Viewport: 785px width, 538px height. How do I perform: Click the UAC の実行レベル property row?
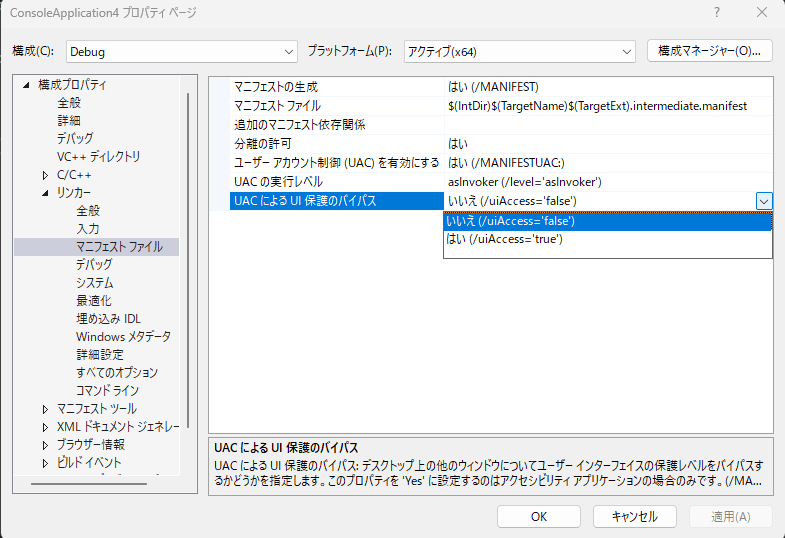click(x=501, y=182)
